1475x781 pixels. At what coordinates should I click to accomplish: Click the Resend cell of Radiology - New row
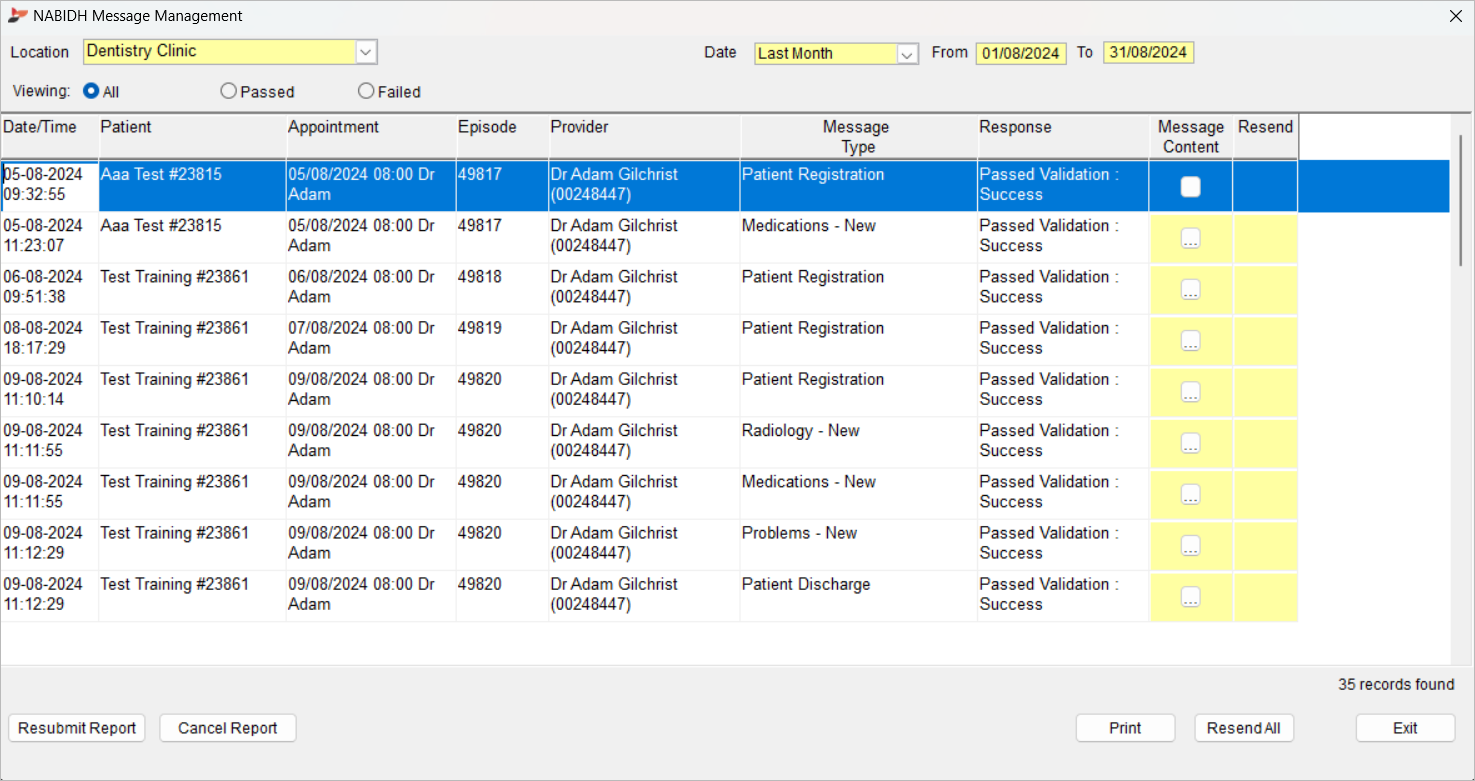tap(1265, 443)
